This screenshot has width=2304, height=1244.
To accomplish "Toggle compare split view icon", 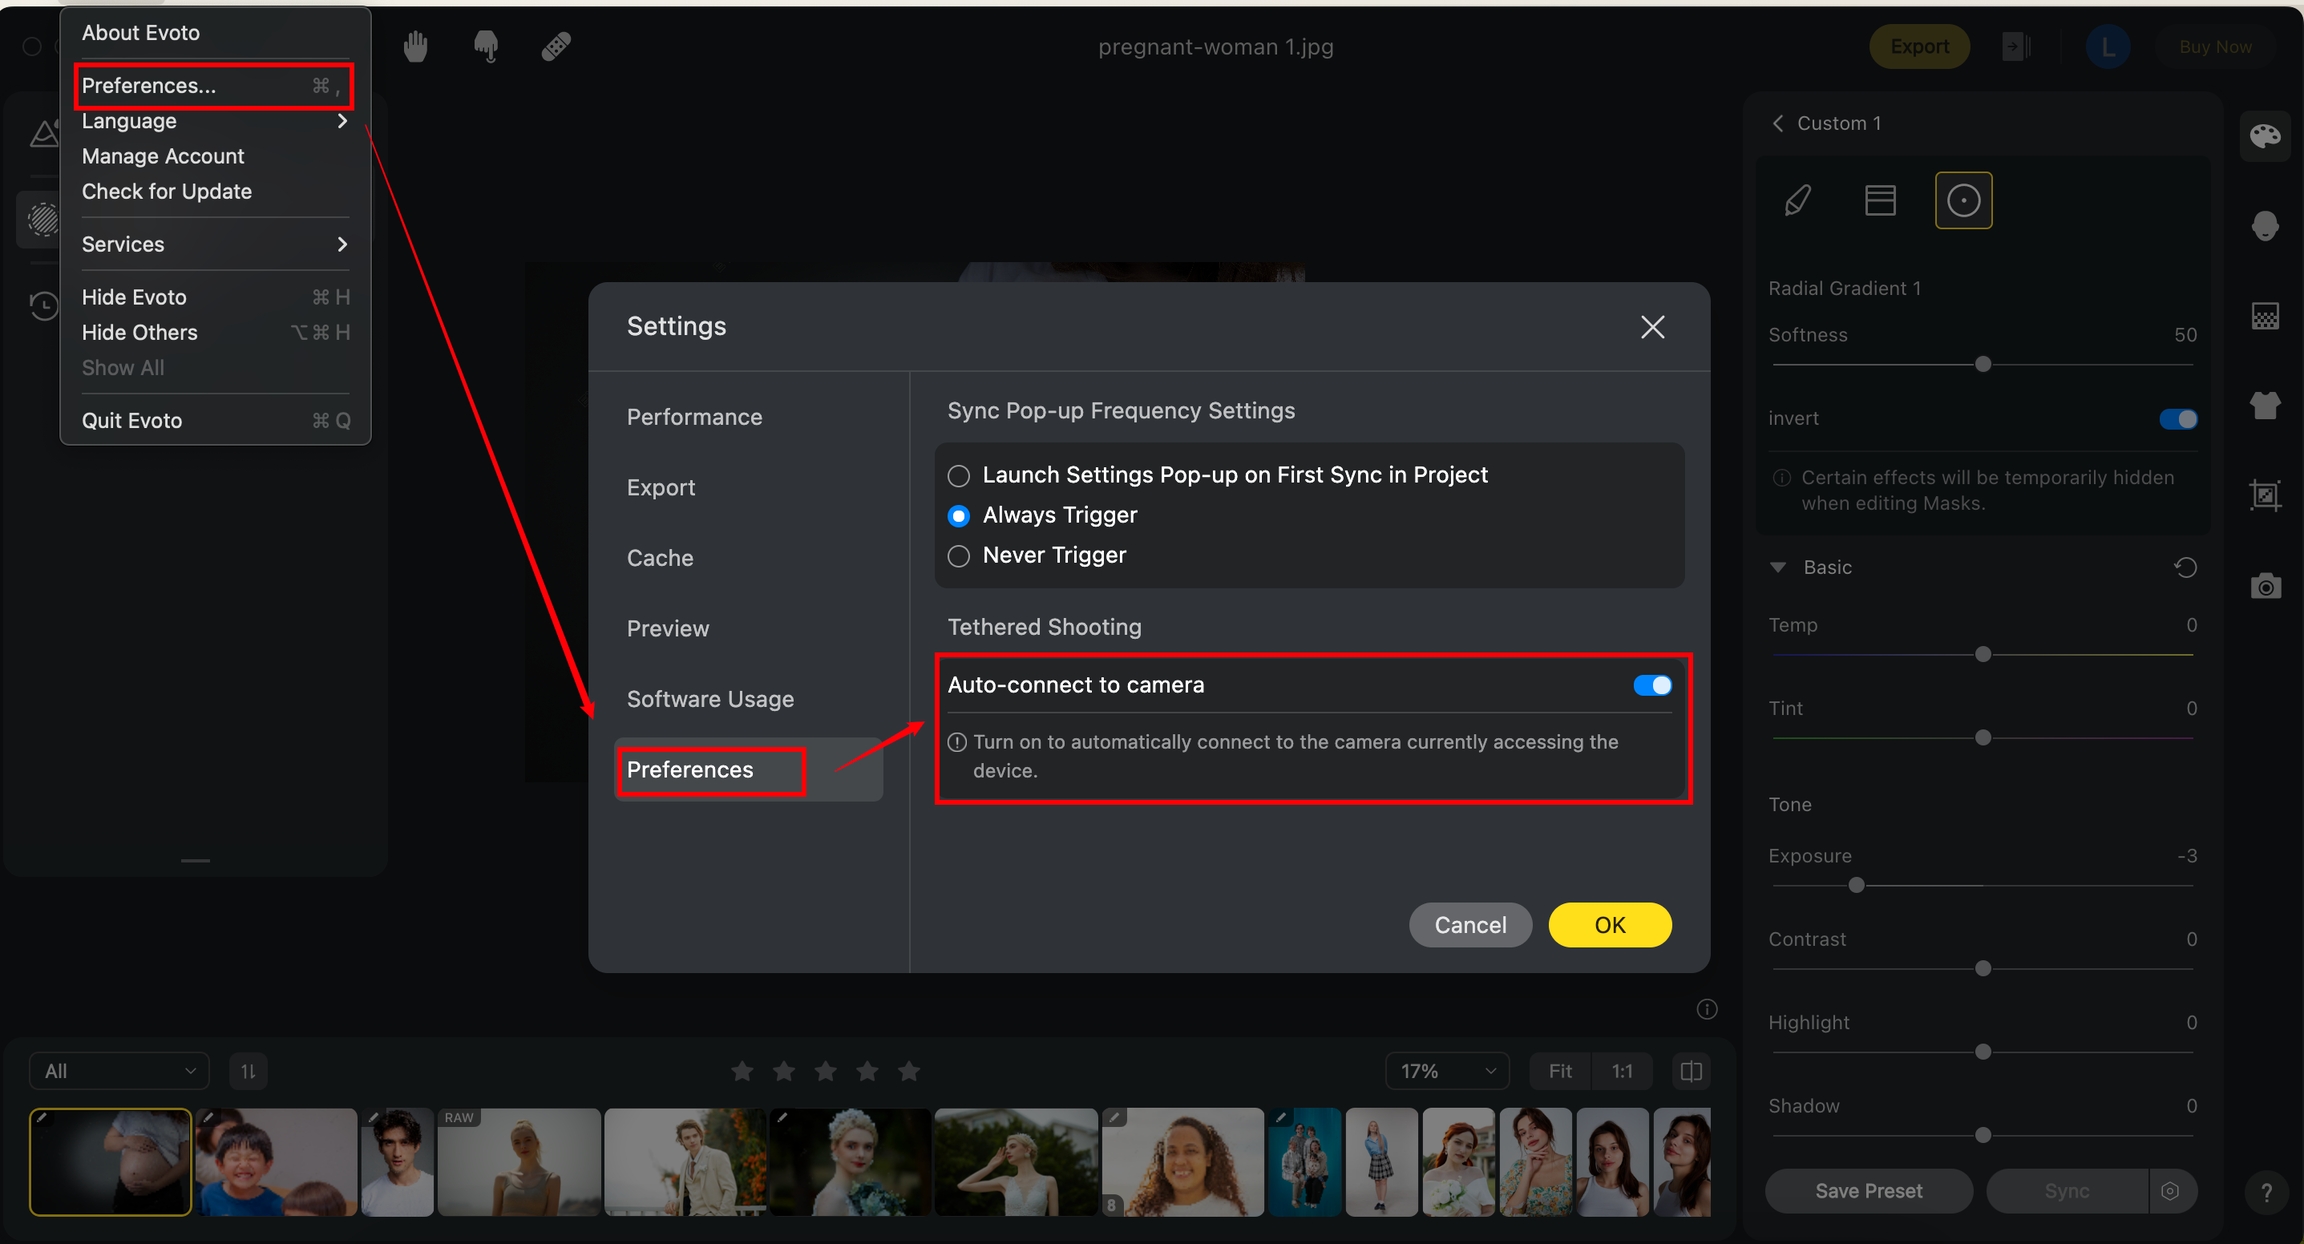I will (1691, 1072).
